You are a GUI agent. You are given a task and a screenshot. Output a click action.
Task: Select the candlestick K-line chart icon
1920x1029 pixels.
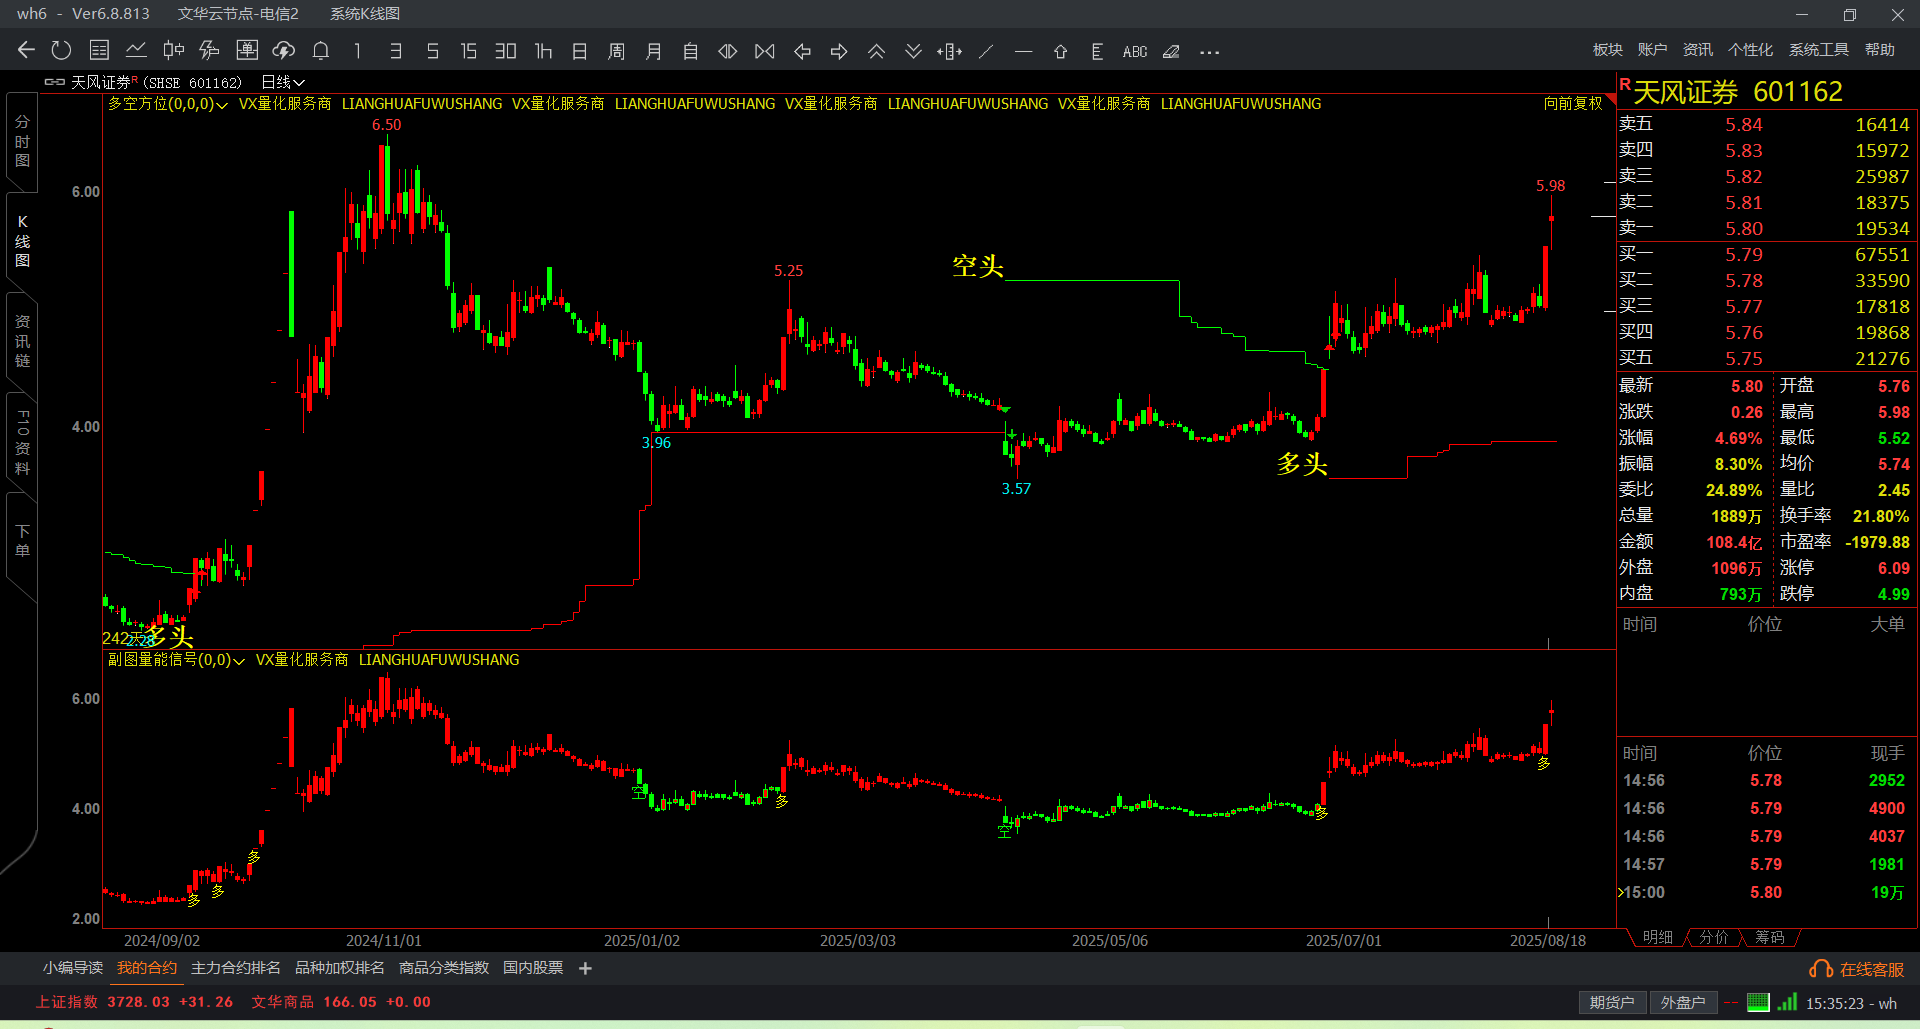pyautogui.click(x=174, y=51)
